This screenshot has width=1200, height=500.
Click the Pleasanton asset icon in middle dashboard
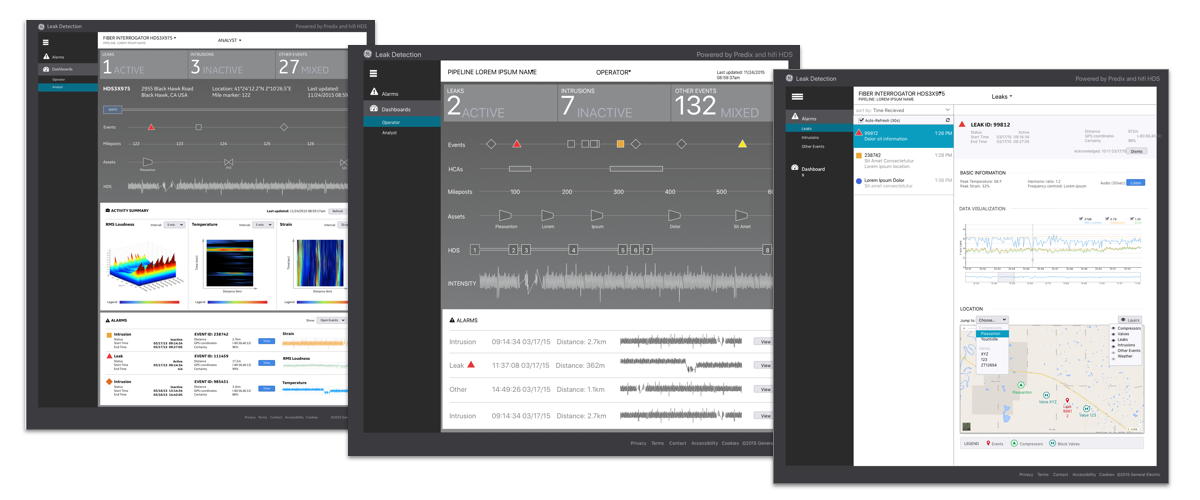507,215
